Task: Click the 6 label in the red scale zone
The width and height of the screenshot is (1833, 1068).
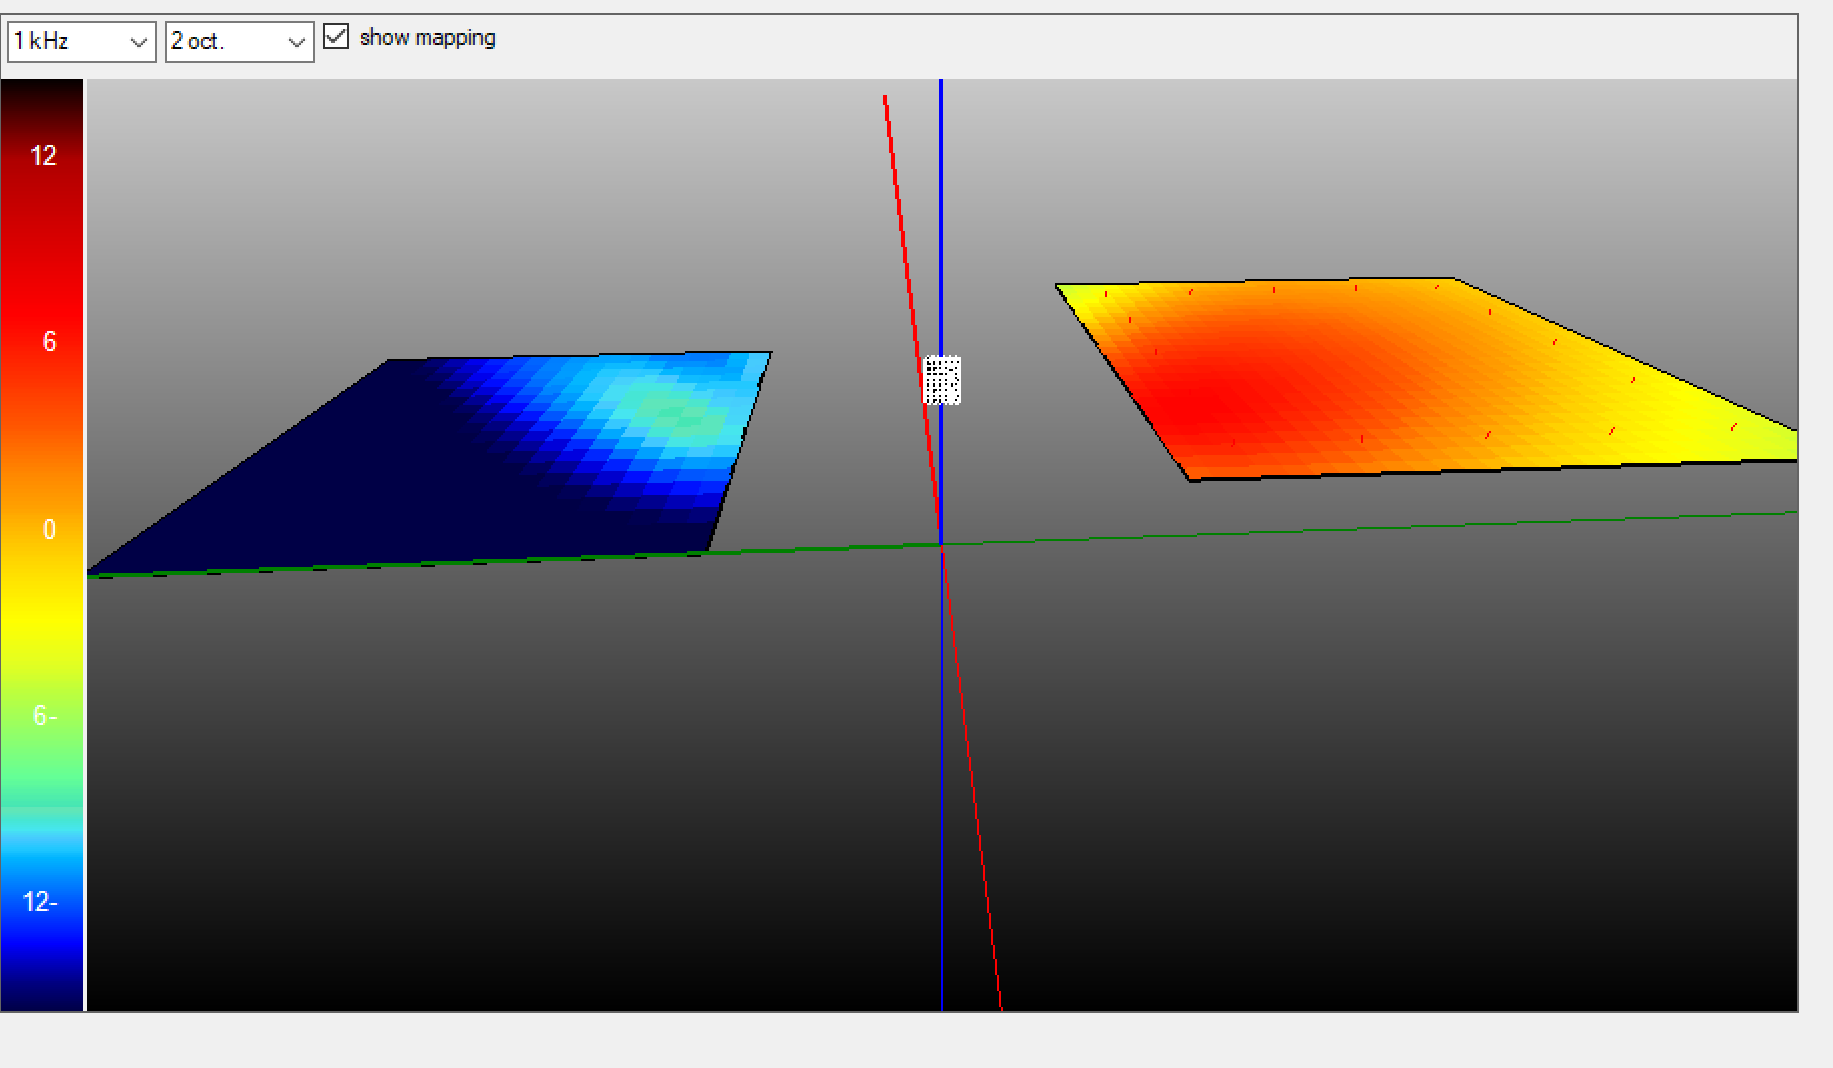Action: [49, 342]
